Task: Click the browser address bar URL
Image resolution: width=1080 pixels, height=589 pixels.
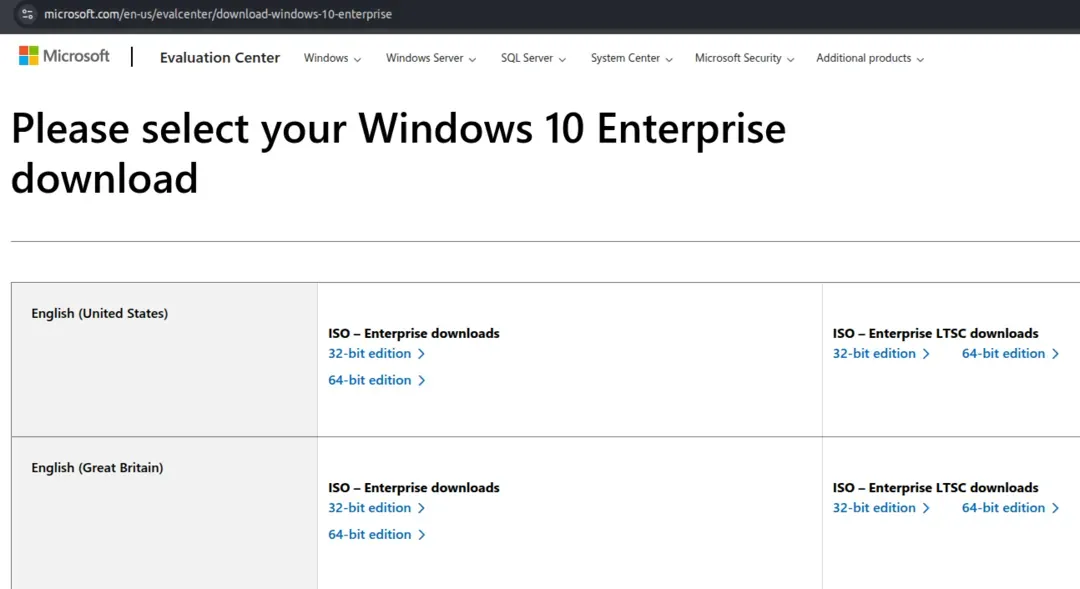Action: point(218,14)
